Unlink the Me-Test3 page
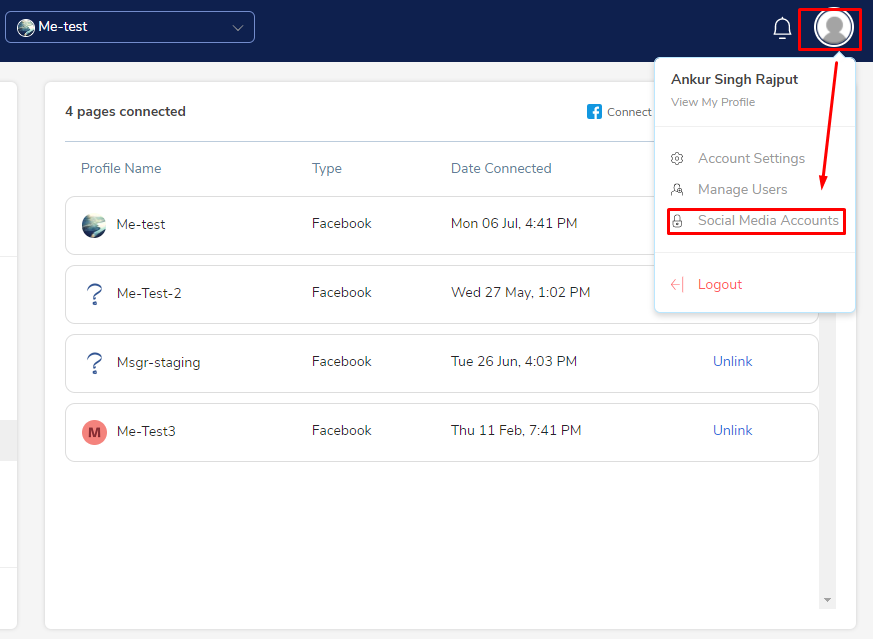 (x=732, y=430)
